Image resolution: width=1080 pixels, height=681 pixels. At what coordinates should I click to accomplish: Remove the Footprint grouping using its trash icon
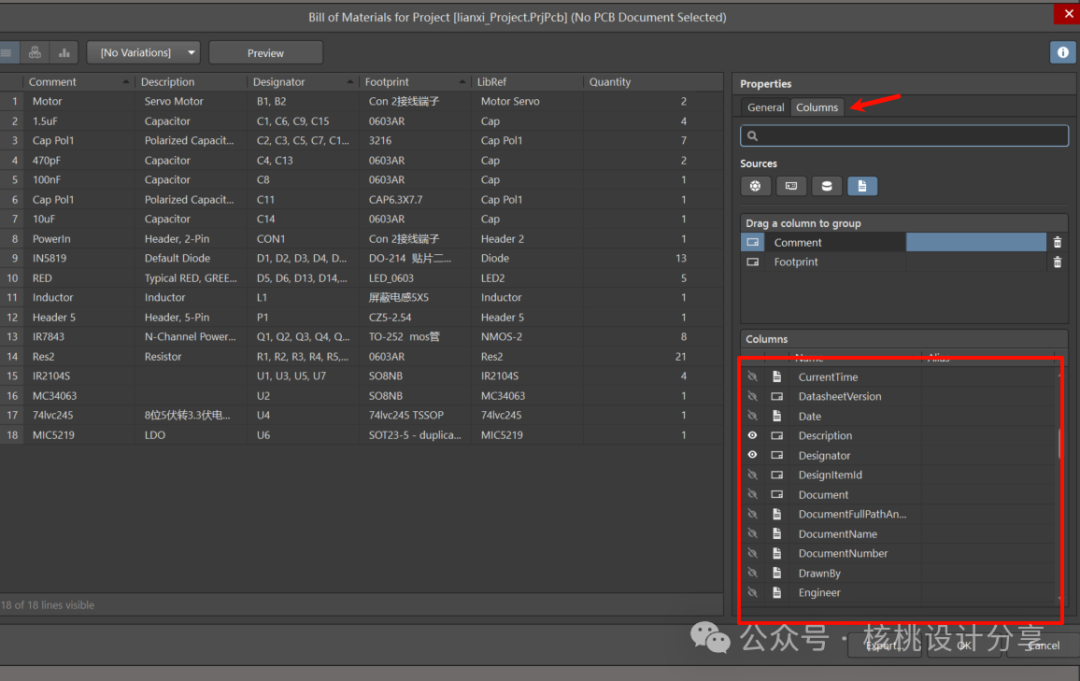[1057, 262]
